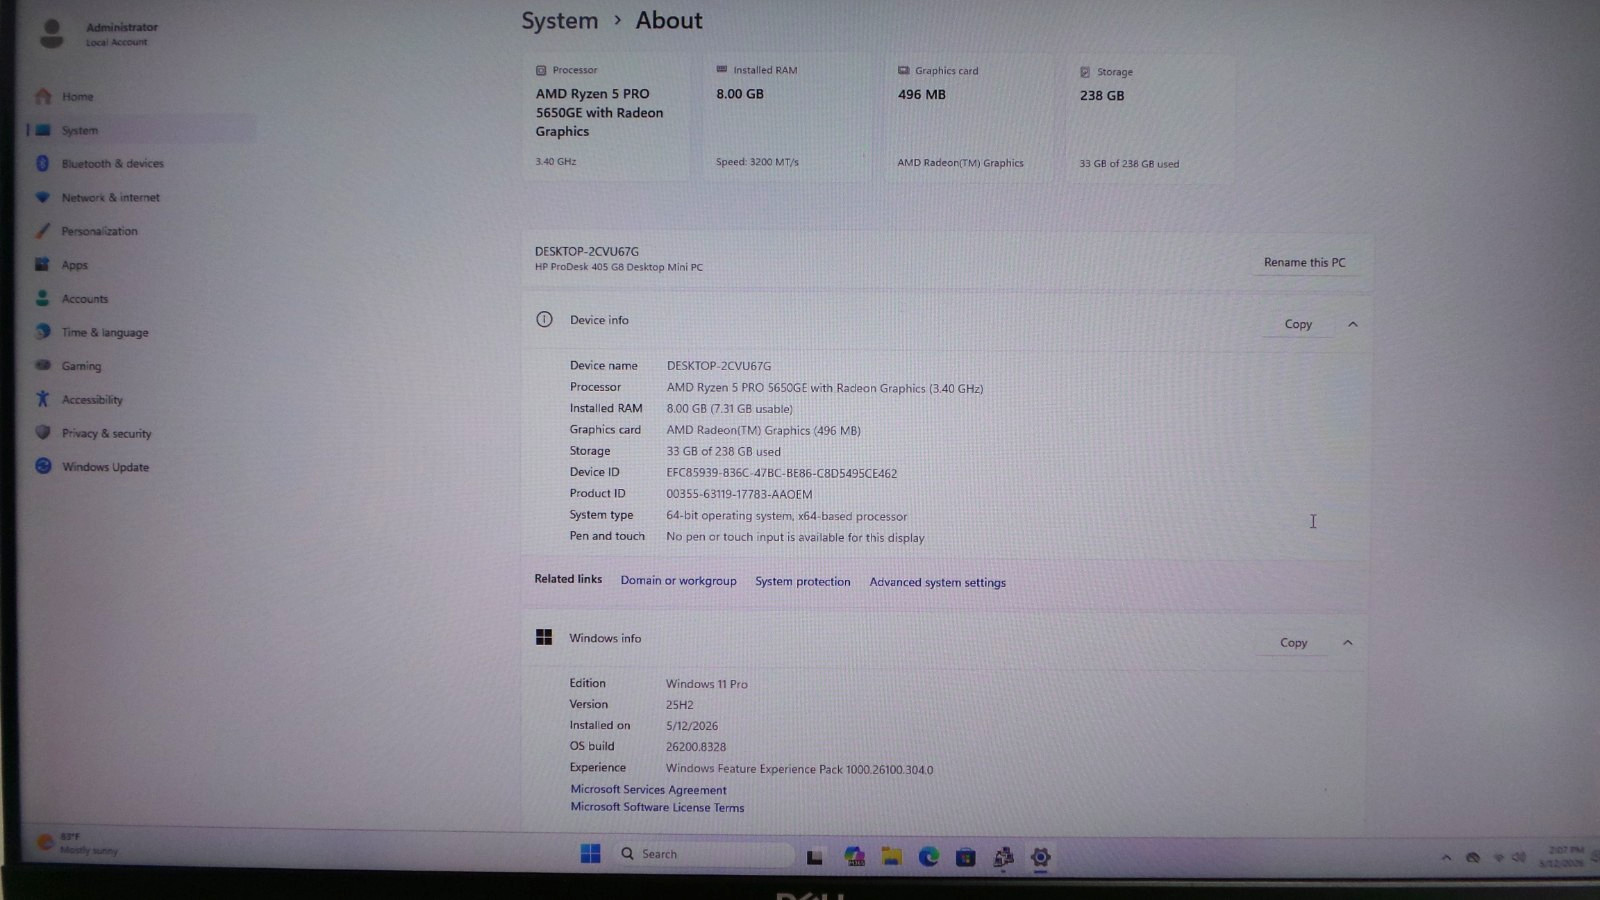Click the Storage card icon
Screen dimensions: 1600x900
[1085, 72]
